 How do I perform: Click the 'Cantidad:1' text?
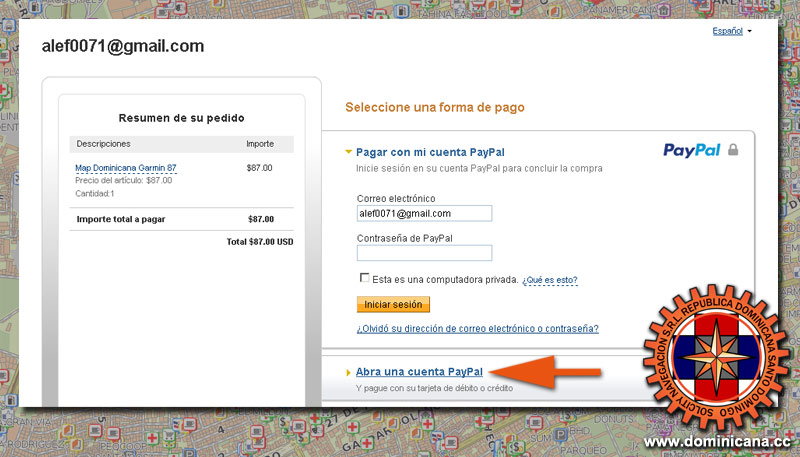click(95, 194)
